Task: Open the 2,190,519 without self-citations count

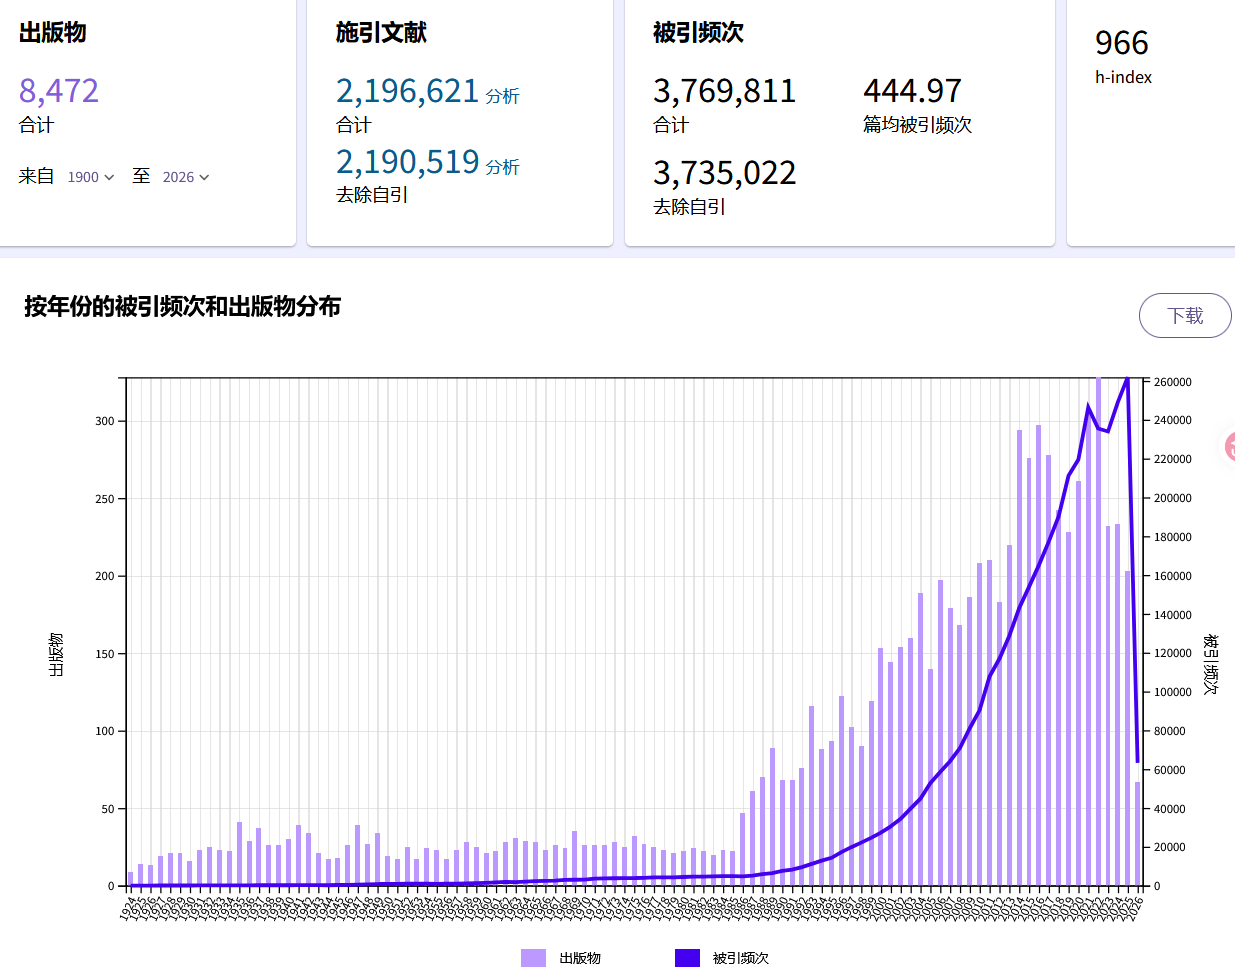Action: click(407, 162)
